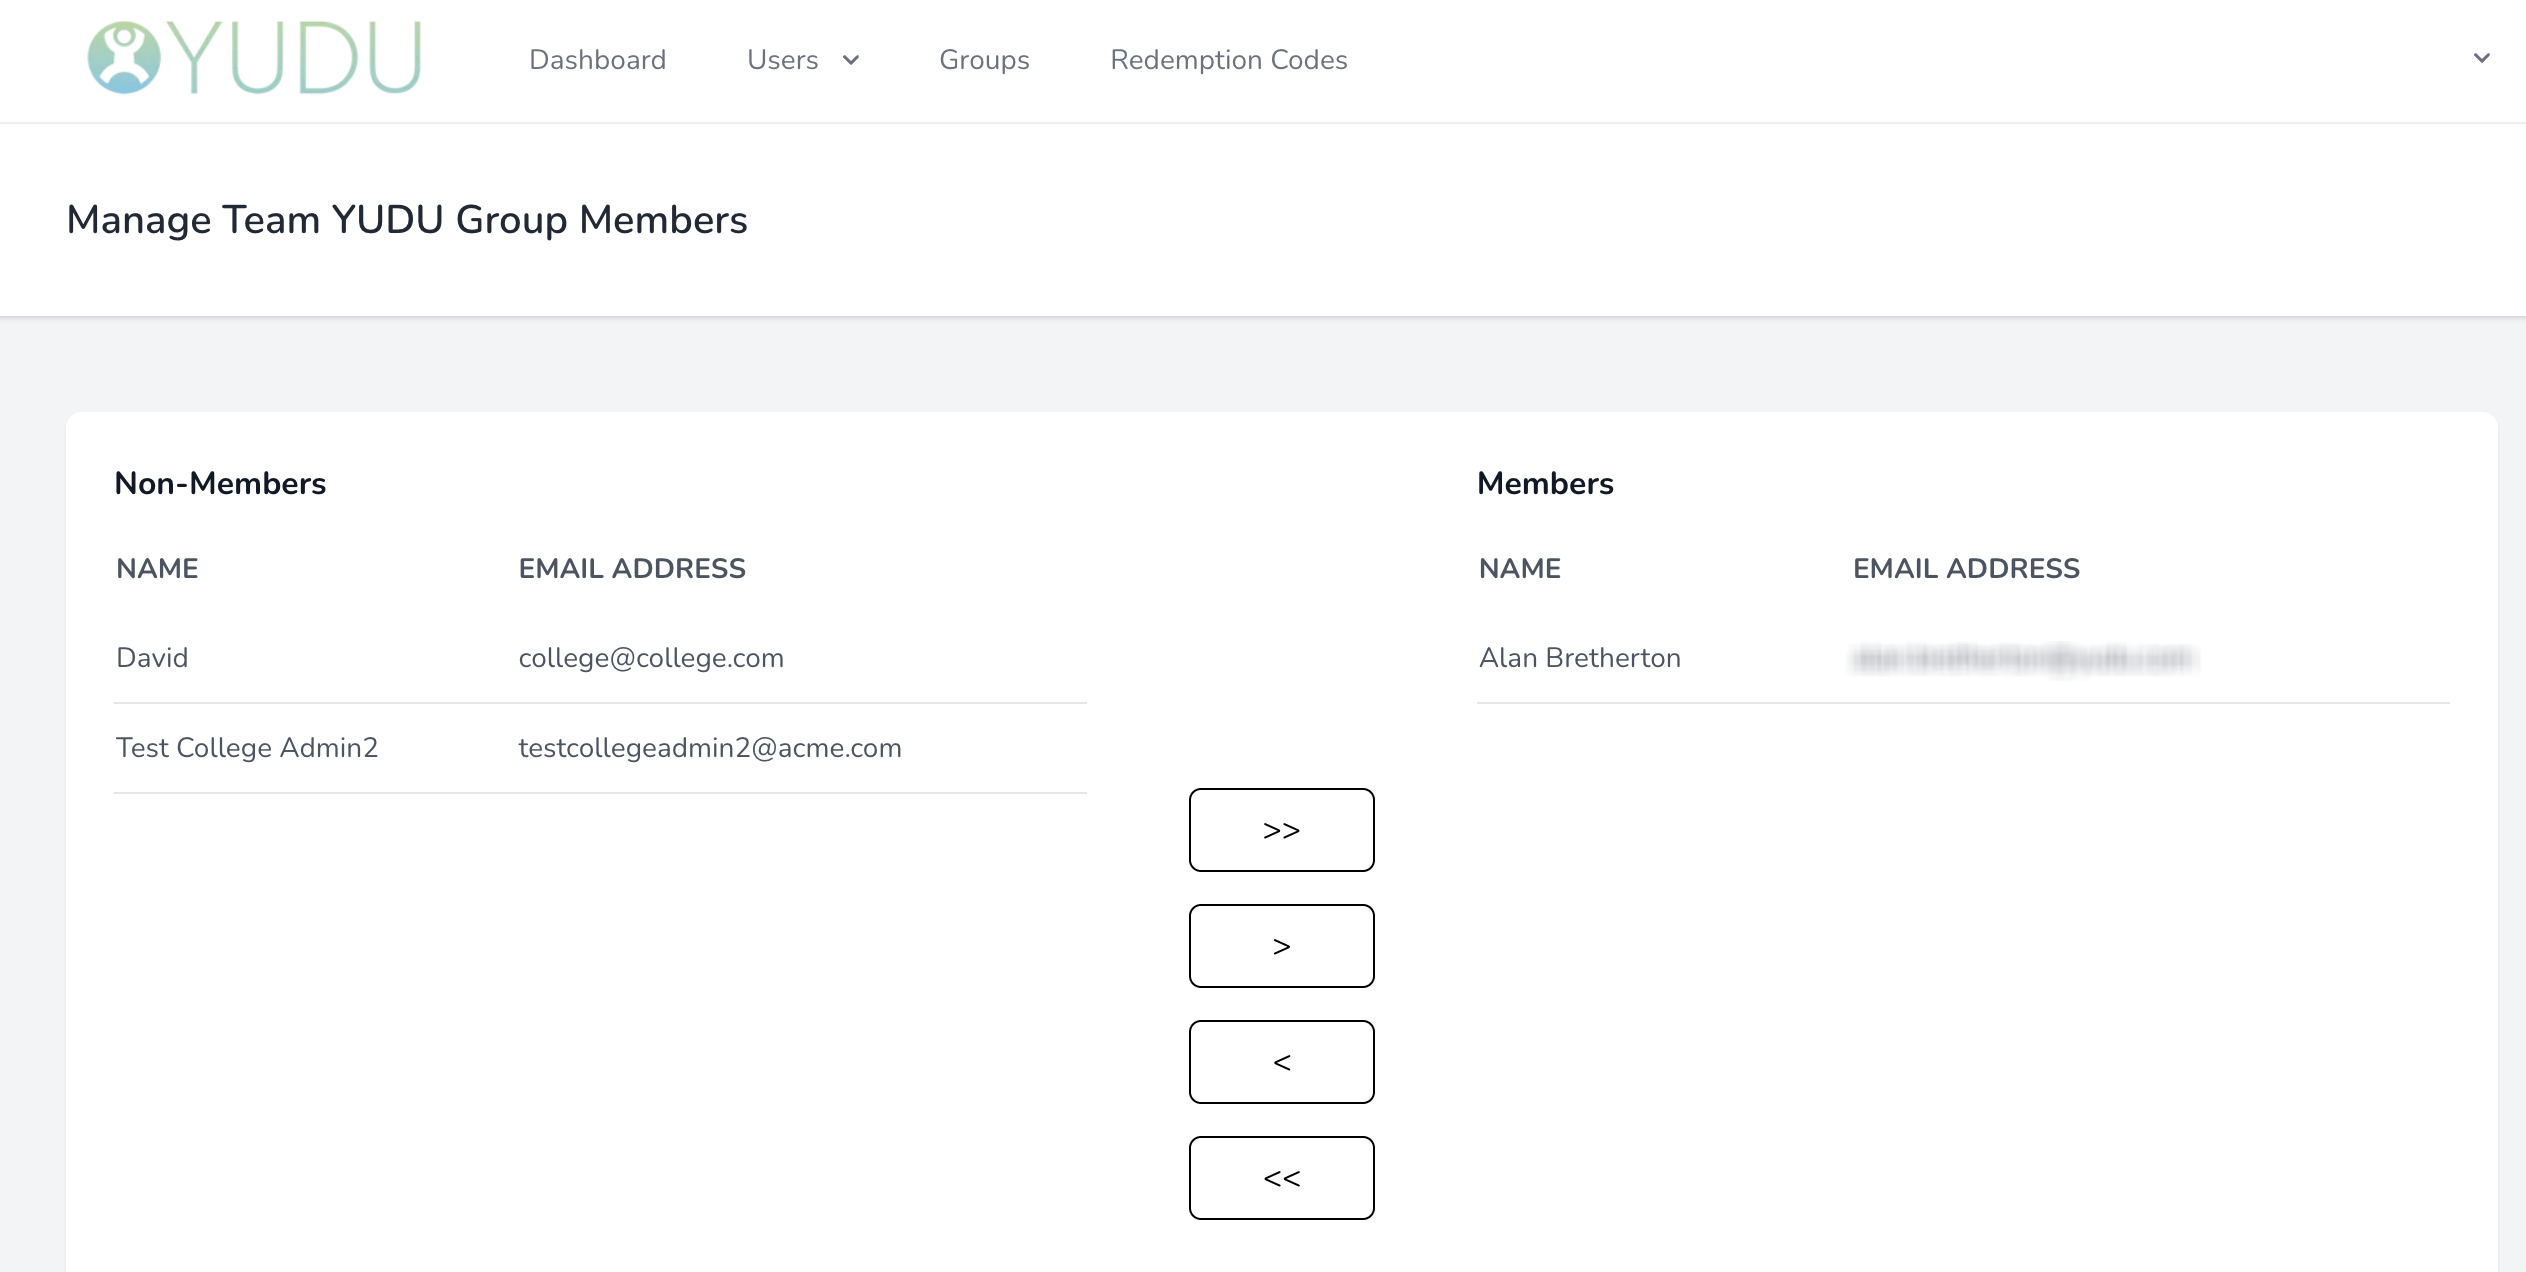Click the < move selected to Non-Members button
This screenshot has height=1272, width=2526.
1281,1061
